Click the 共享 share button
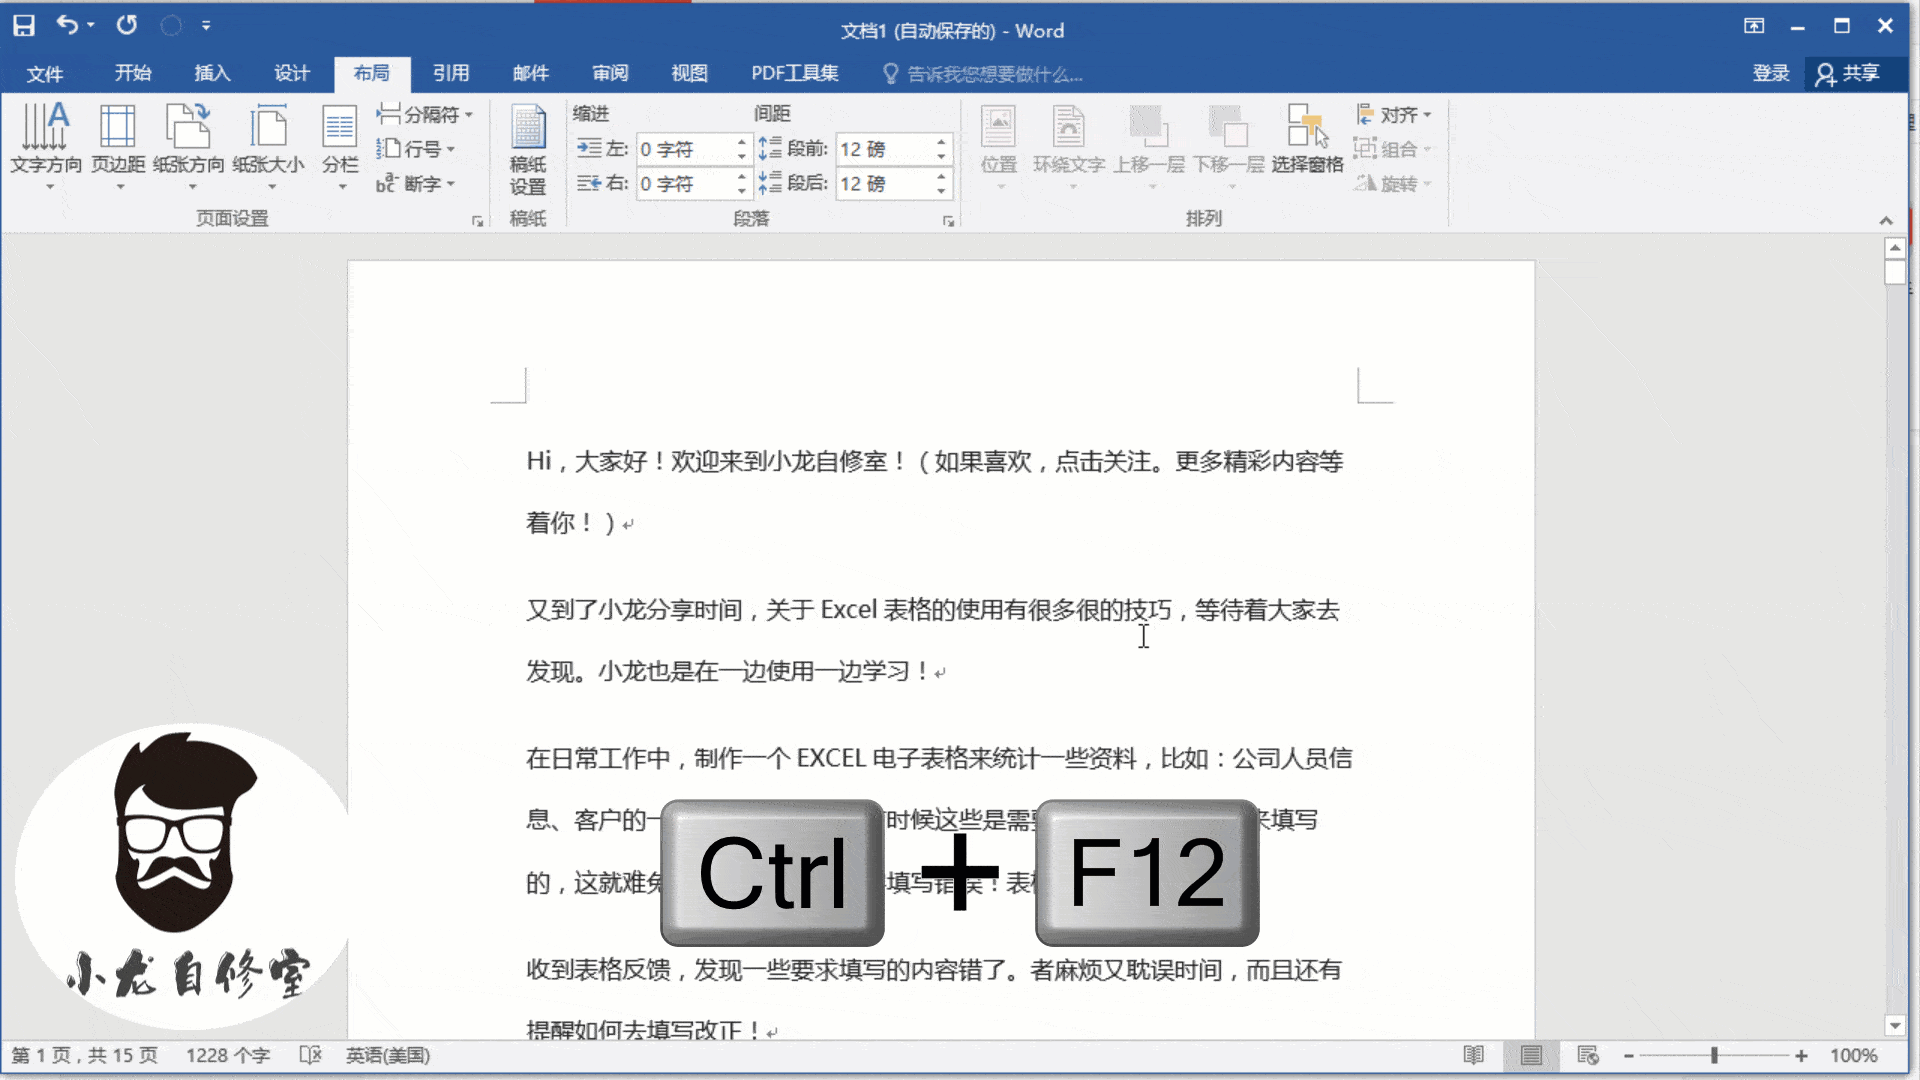 pyautogui.click(x=1849, y=74)
